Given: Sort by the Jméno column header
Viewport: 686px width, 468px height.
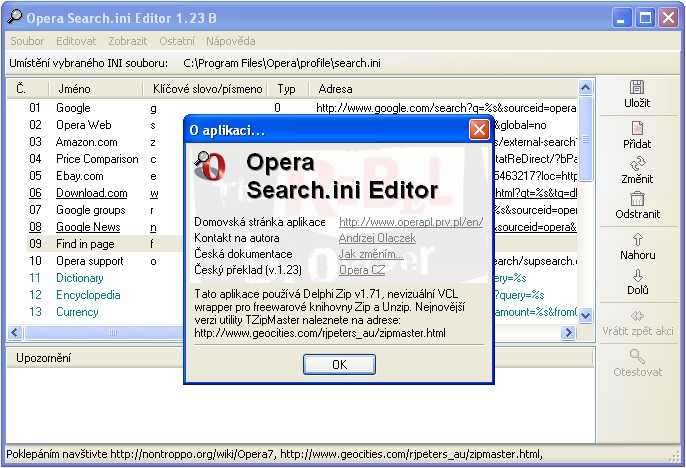Looking at the screenshot, I should [x=95, y=89].
